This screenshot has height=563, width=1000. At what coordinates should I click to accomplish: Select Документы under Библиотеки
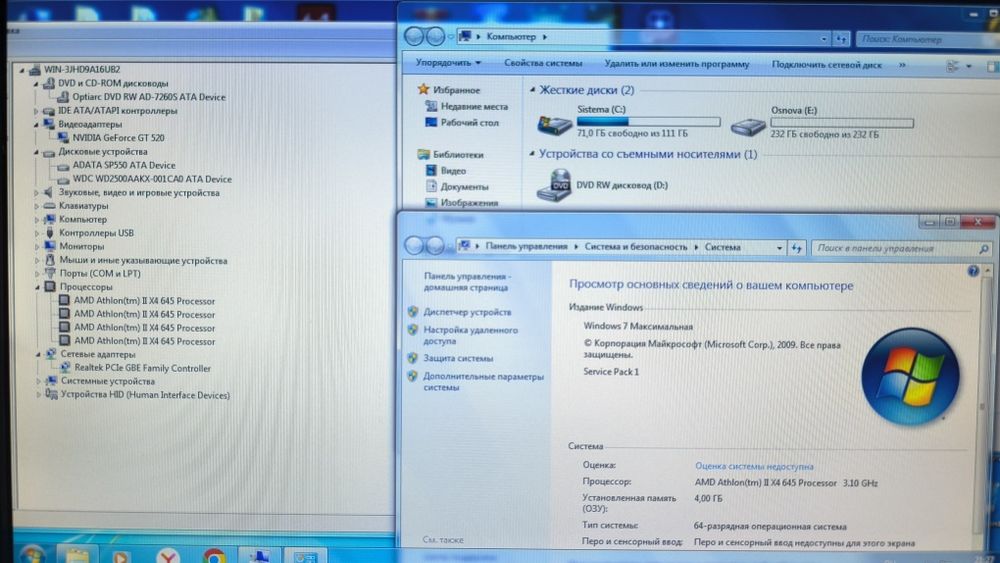464,187
